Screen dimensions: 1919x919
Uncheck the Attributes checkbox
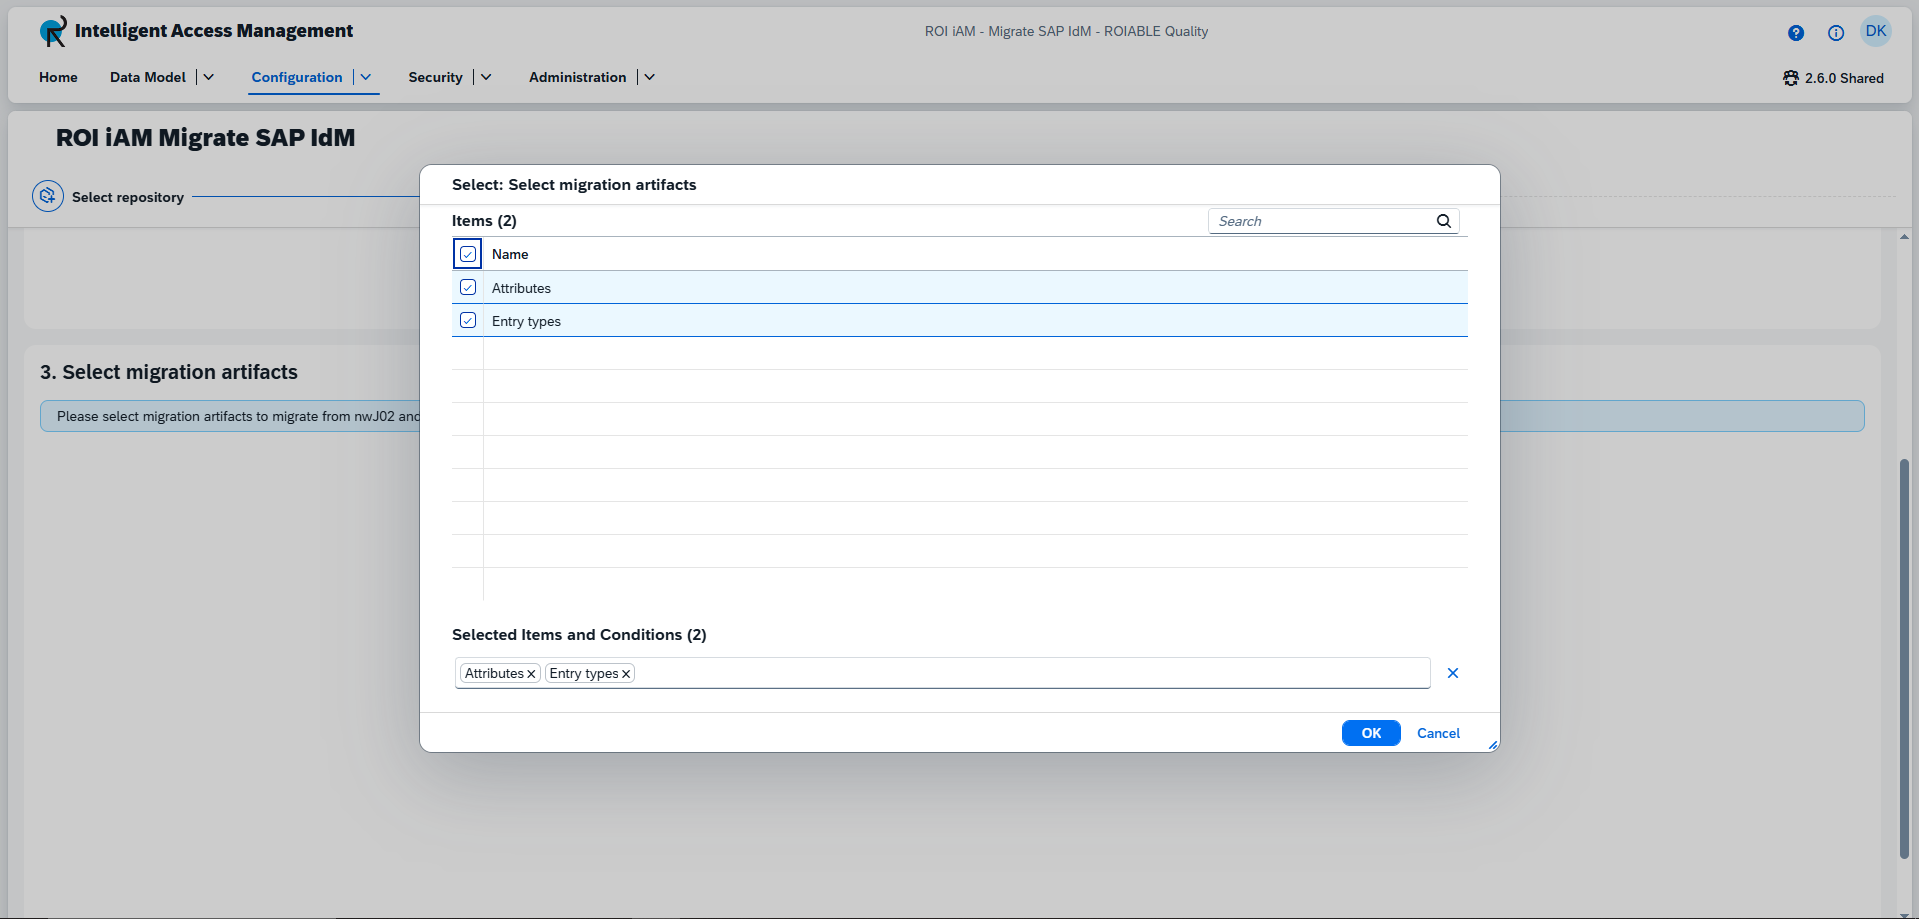click(468, 287)
